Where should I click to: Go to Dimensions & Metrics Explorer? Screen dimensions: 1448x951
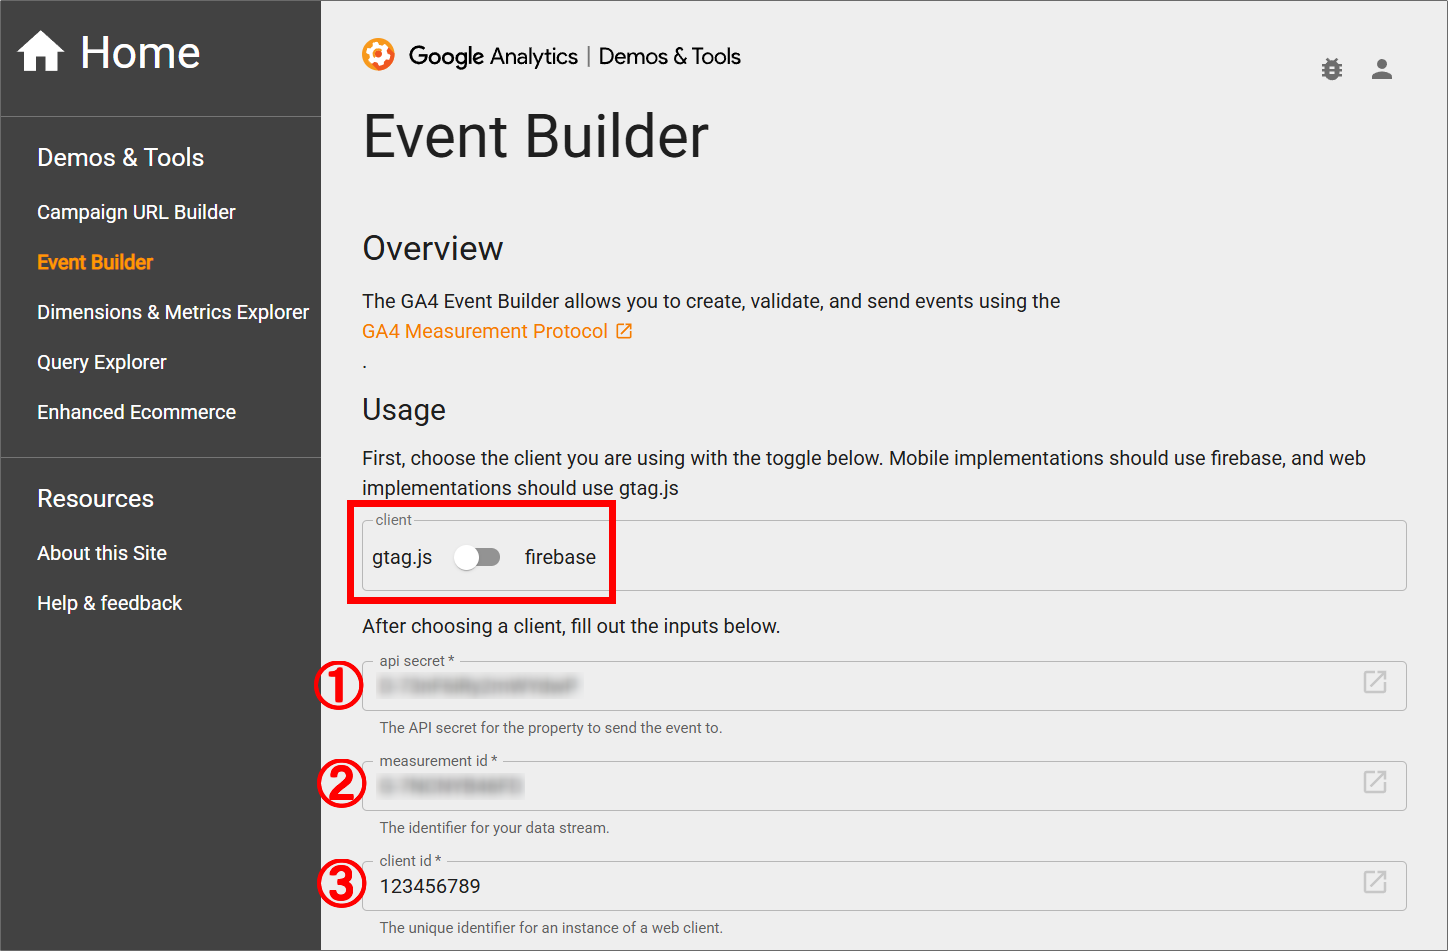point(173,312)
